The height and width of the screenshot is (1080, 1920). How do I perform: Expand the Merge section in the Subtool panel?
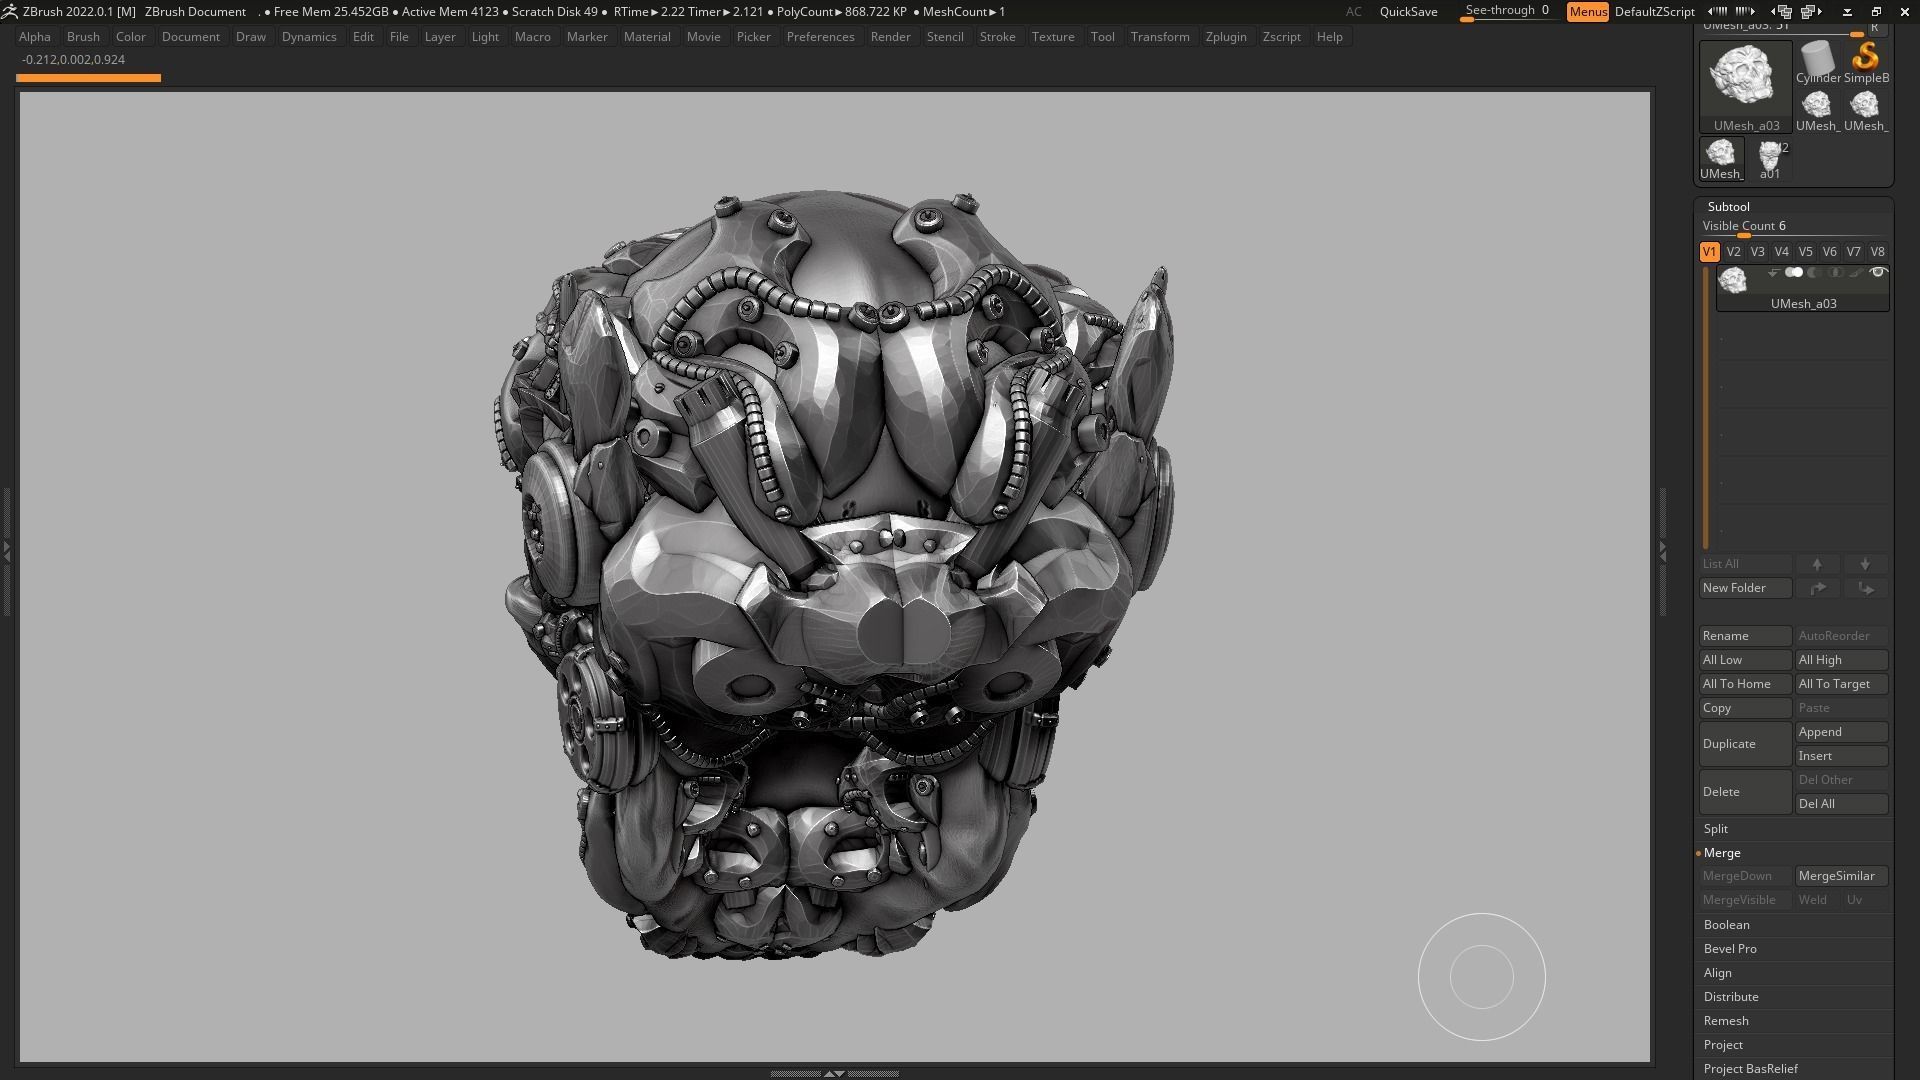[x=1722, y=852]
